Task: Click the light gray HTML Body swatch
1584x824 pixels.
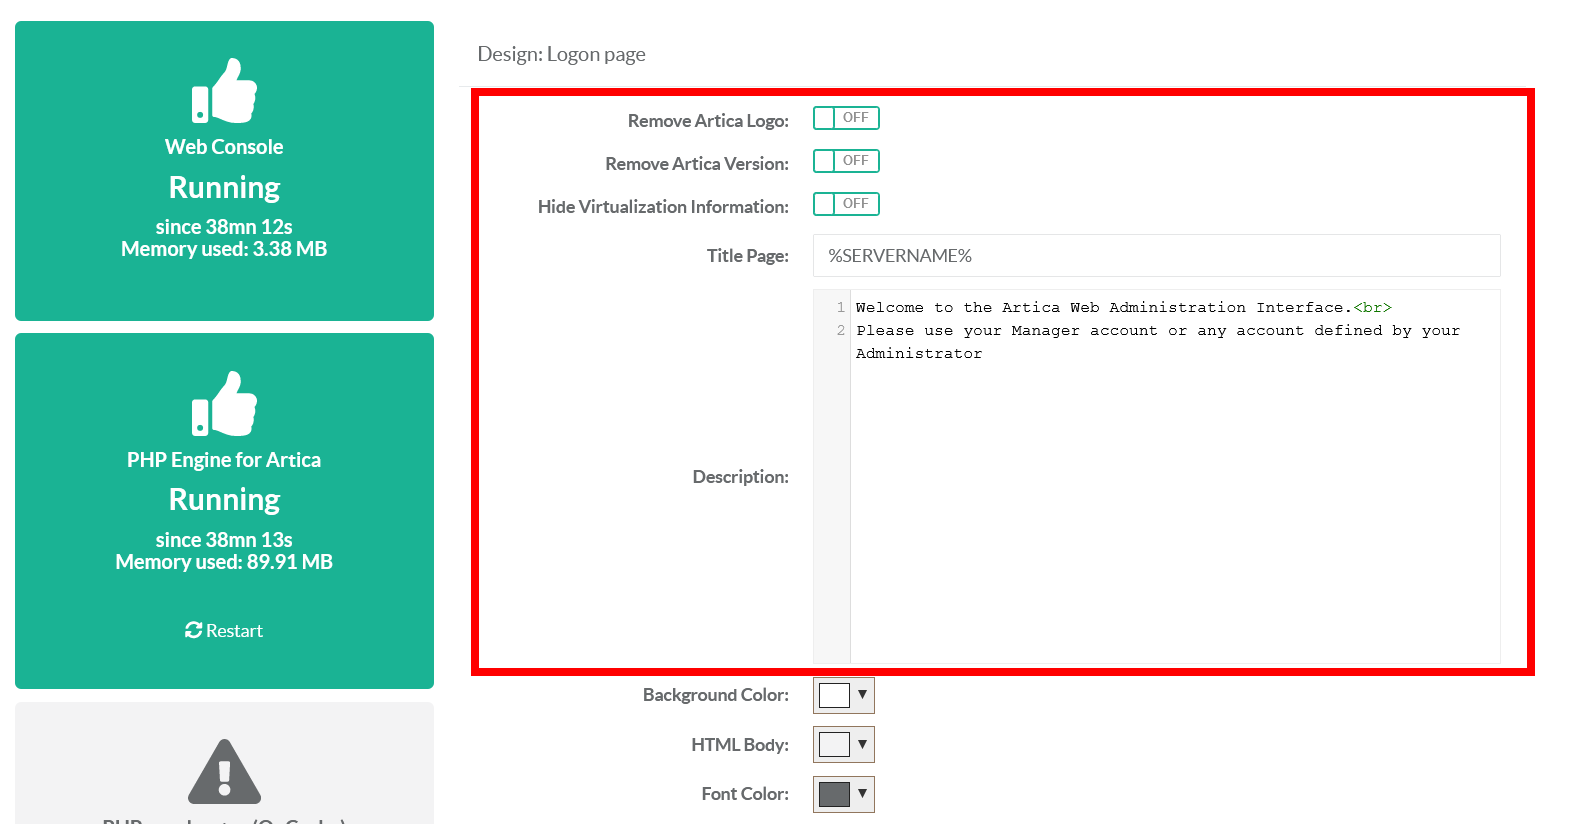Action: (x=834, y=744)
